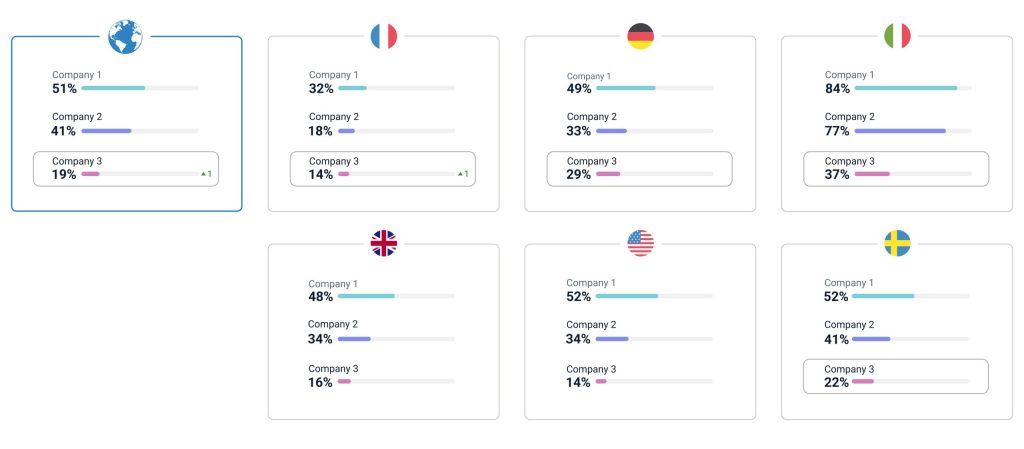Click the Italy flag icon
Image resolution: width=1024 pixels, height=449 pixels.
click(897, 37)
